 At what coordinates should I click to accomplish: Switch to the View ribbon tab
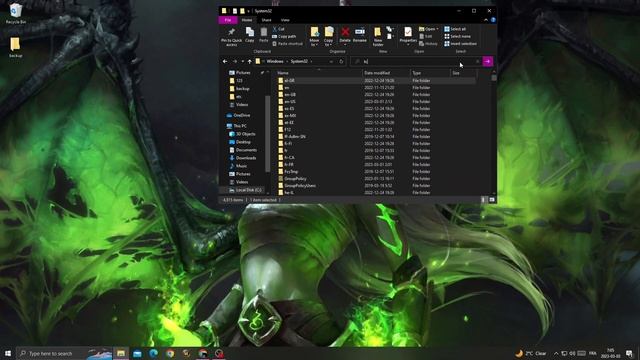(285, 20)
